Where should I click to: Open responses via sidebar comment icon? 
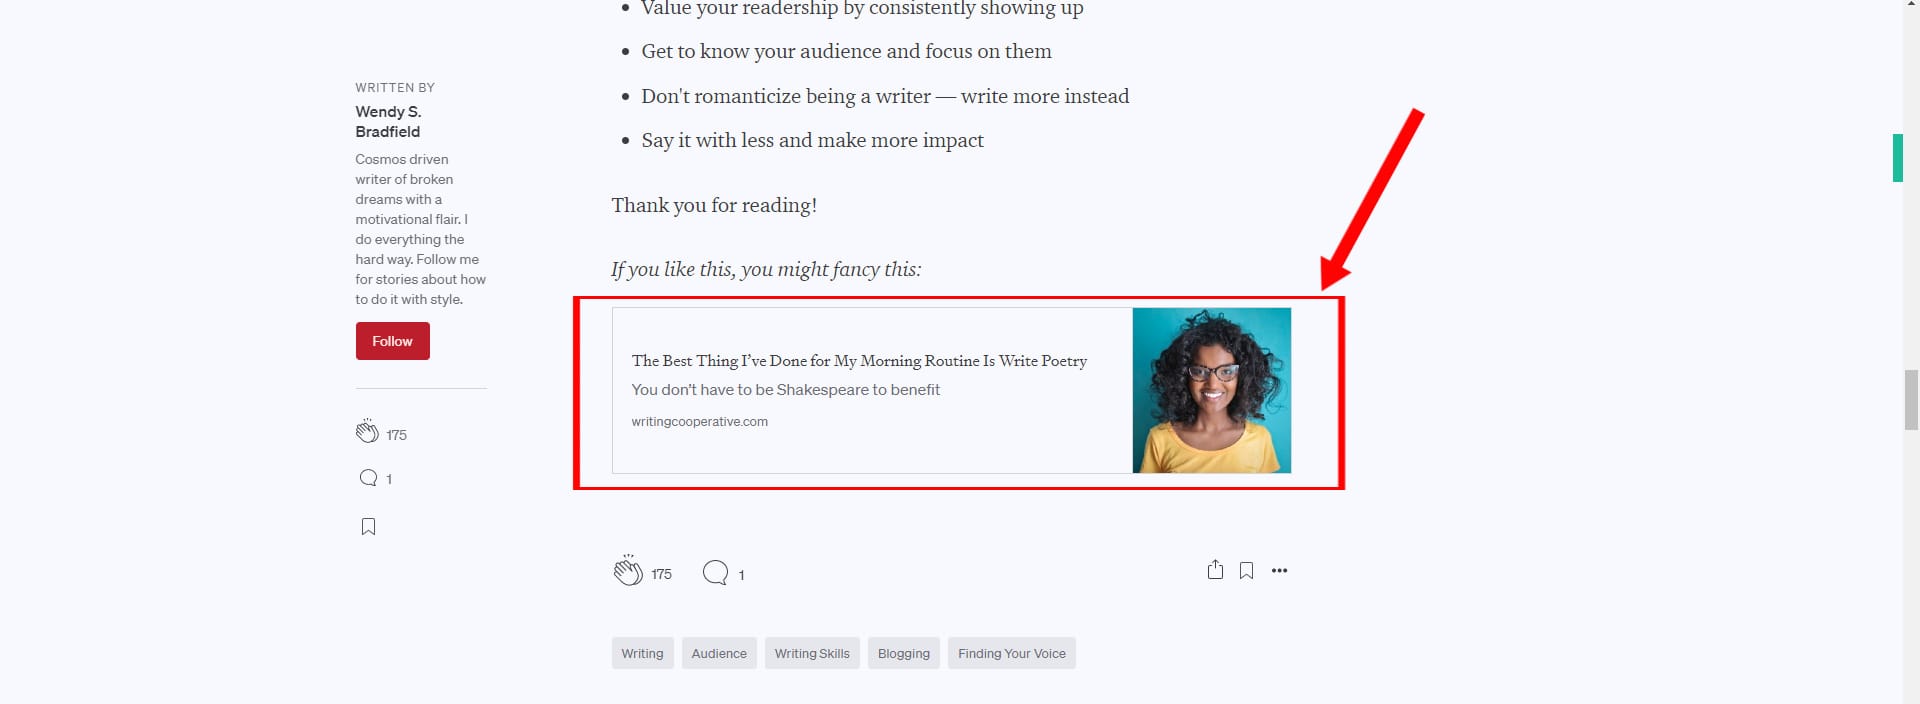(x=368, y=478)
